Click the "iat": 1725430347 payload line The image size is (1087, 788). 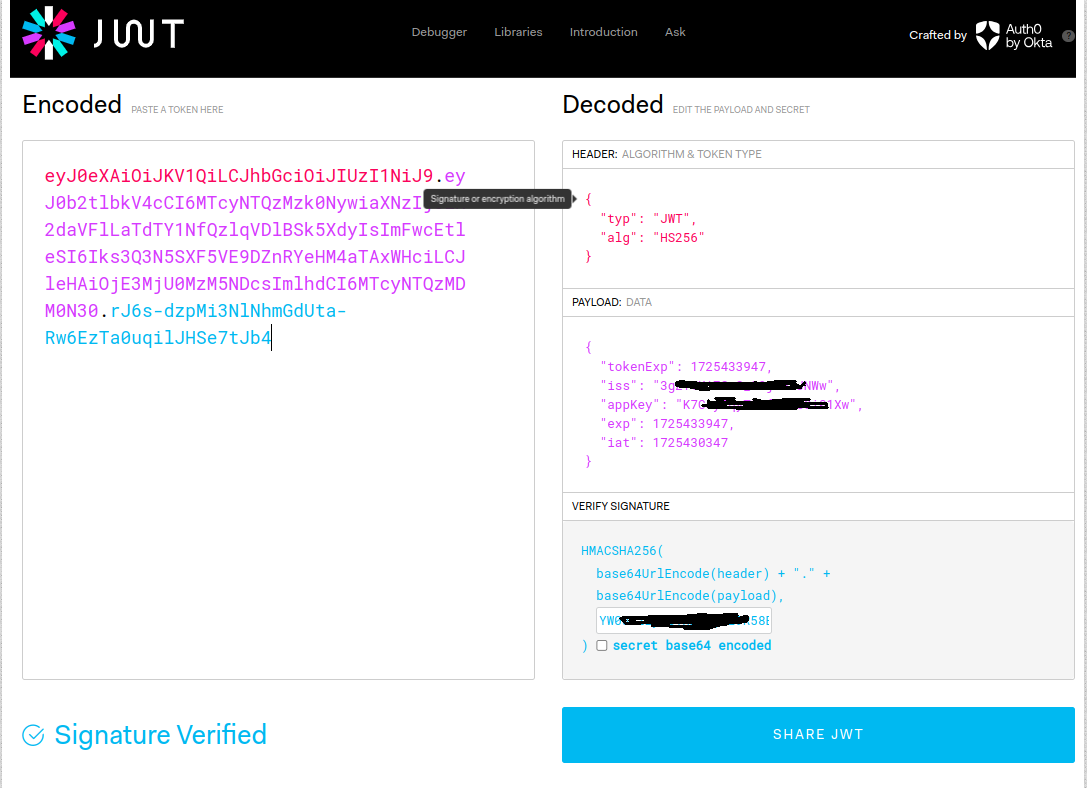pyautogui.click(x=664, y=443)
